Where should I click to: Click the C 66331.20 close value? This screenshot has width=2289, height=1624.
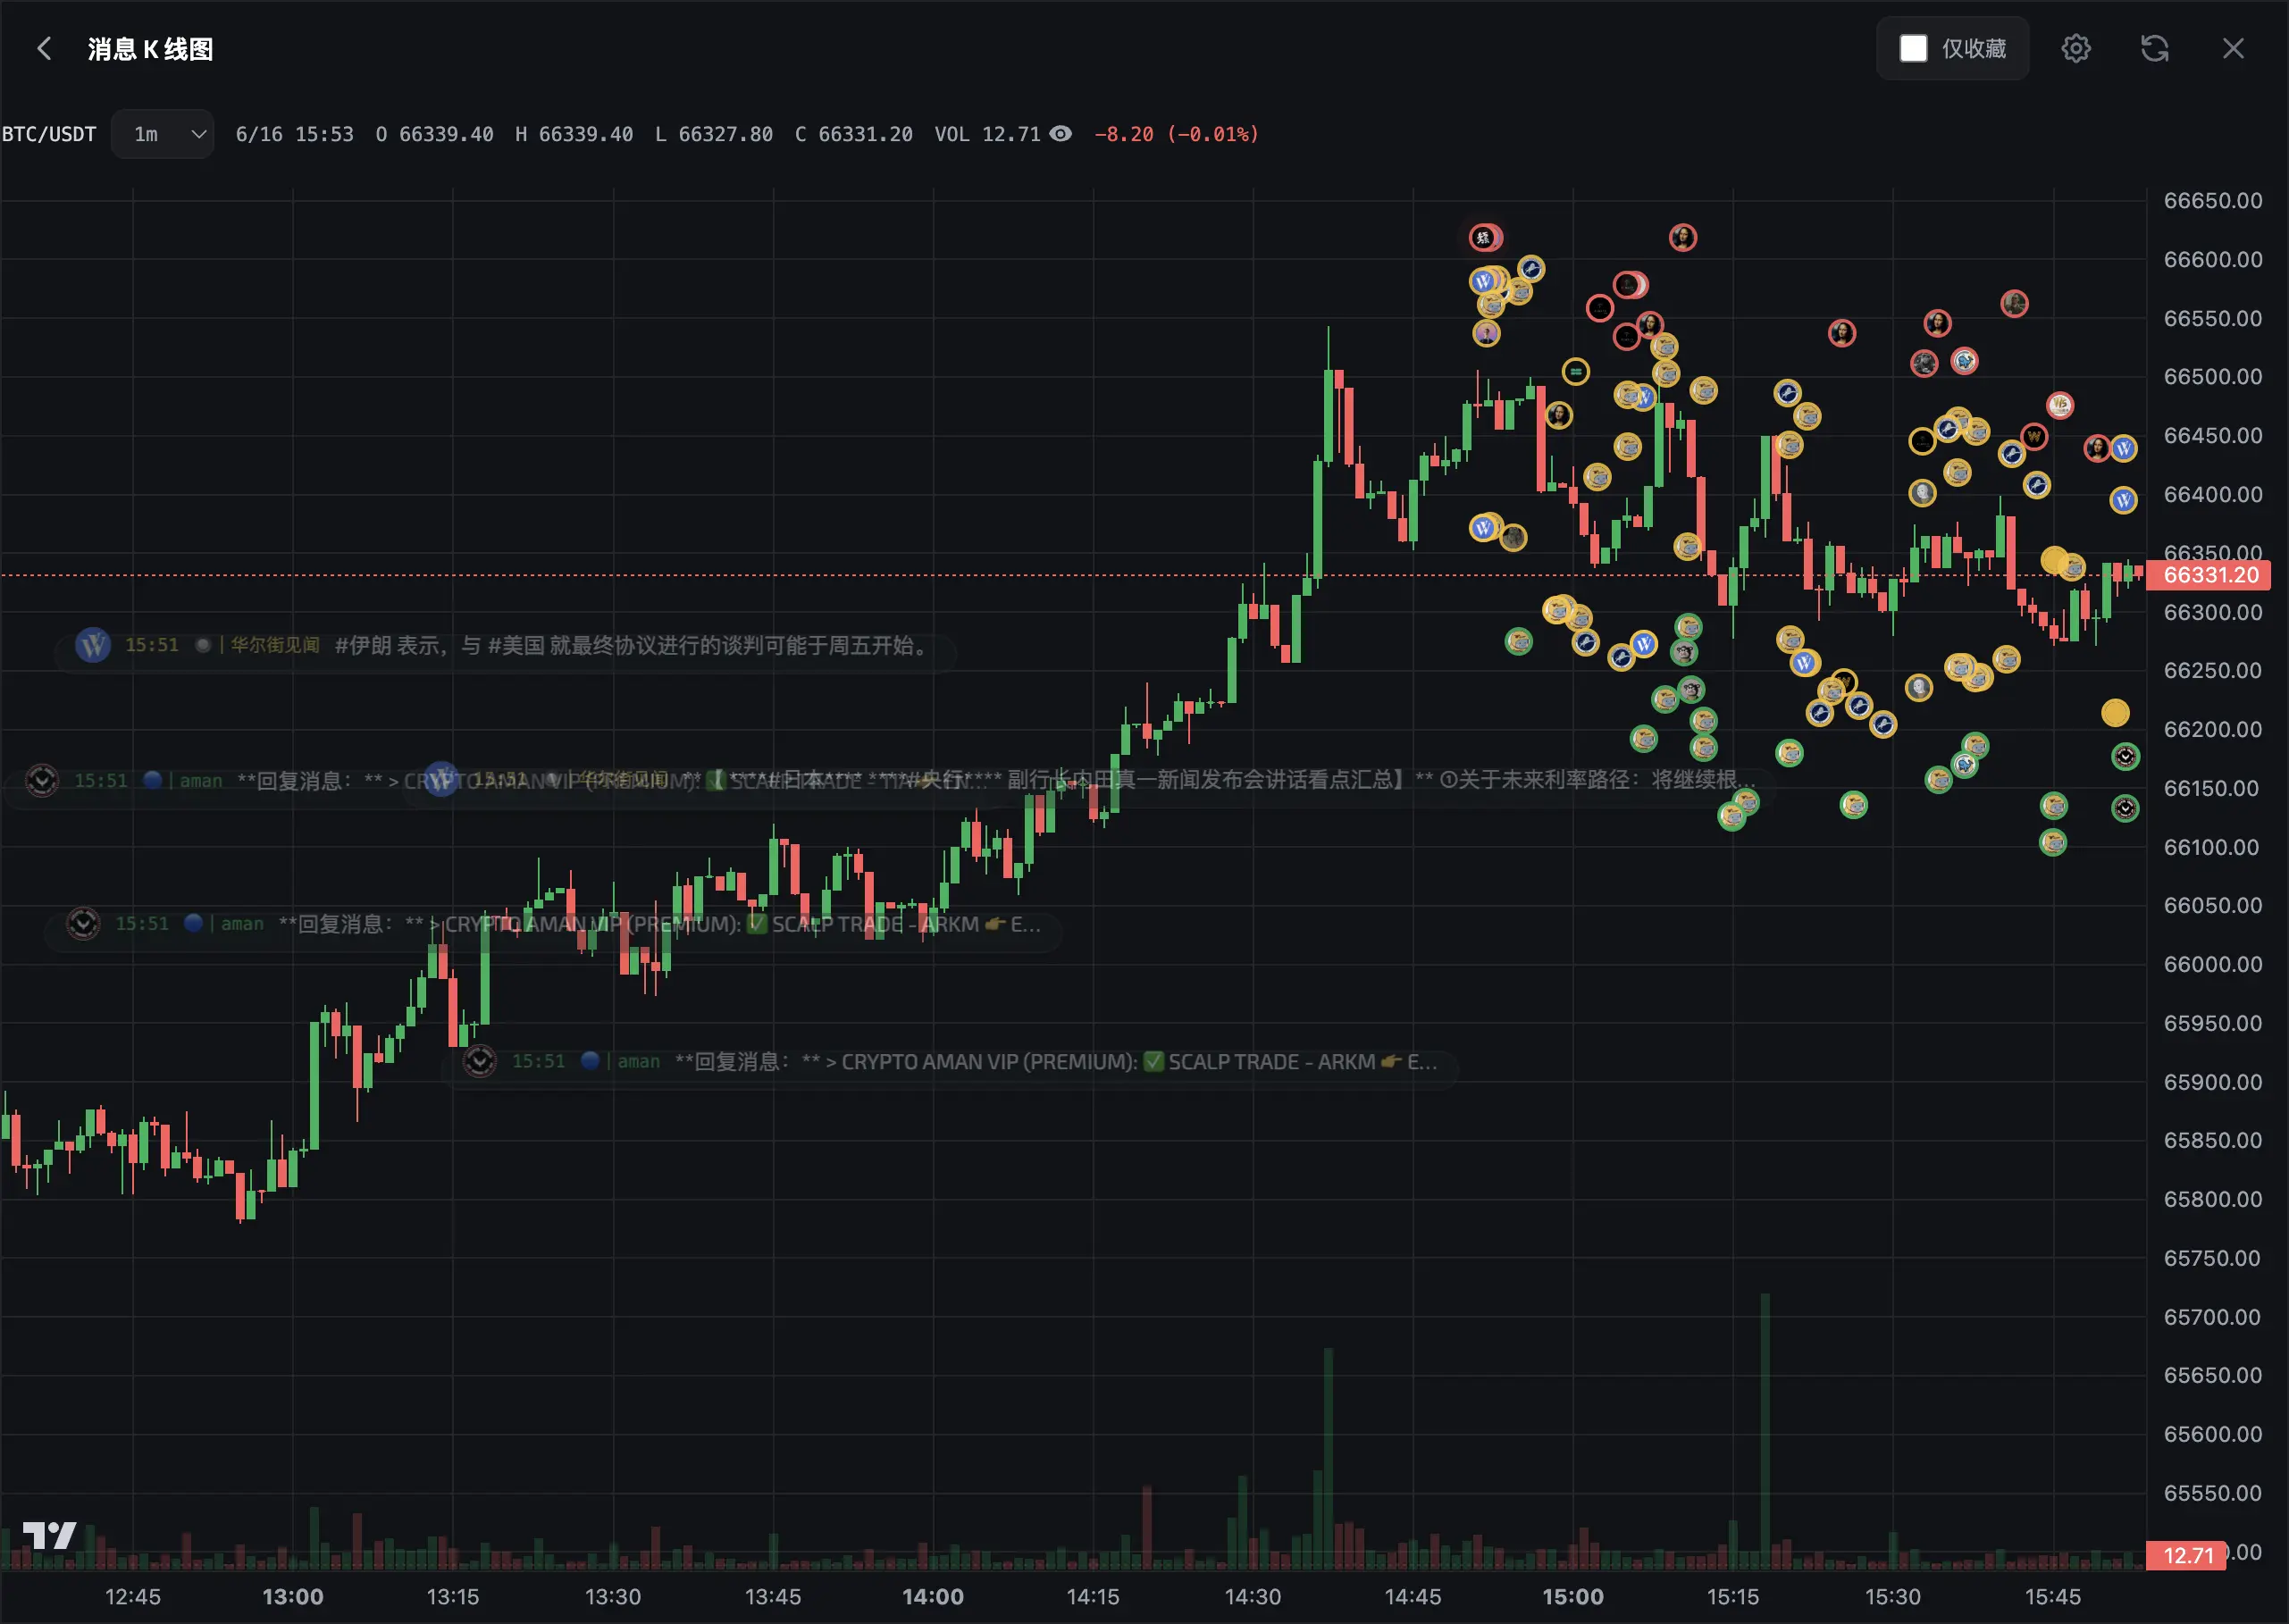point(854,134)
